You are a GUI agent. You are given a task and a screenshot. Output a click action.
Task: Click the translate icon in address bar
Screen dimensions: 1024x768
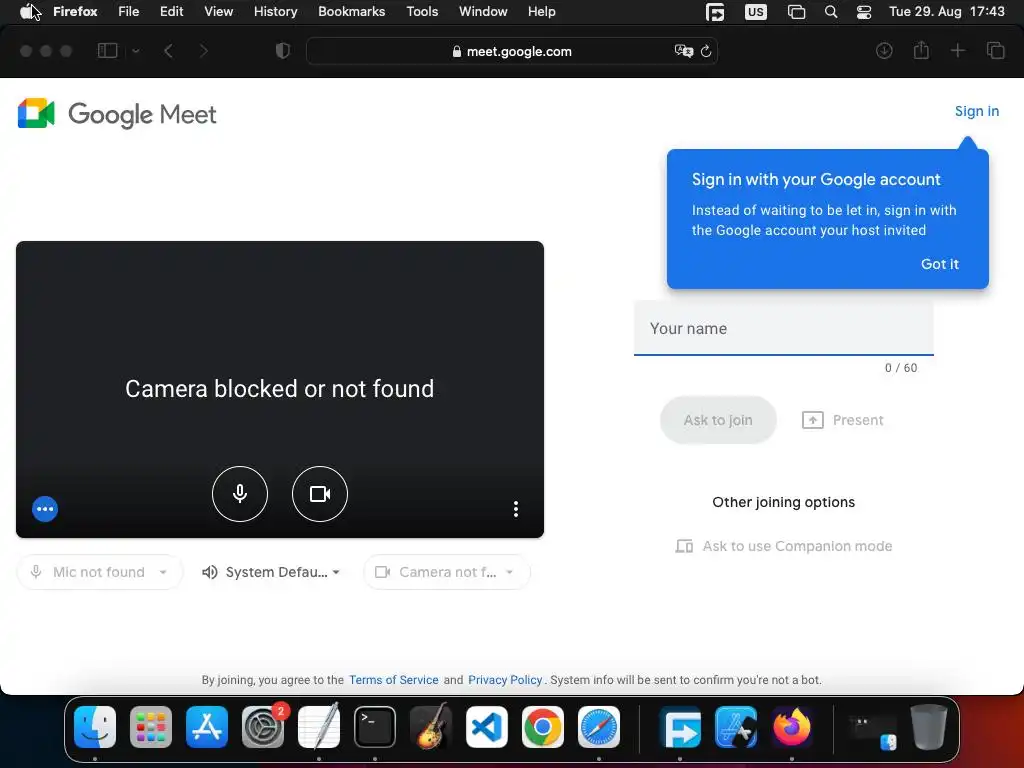[683, 51]
